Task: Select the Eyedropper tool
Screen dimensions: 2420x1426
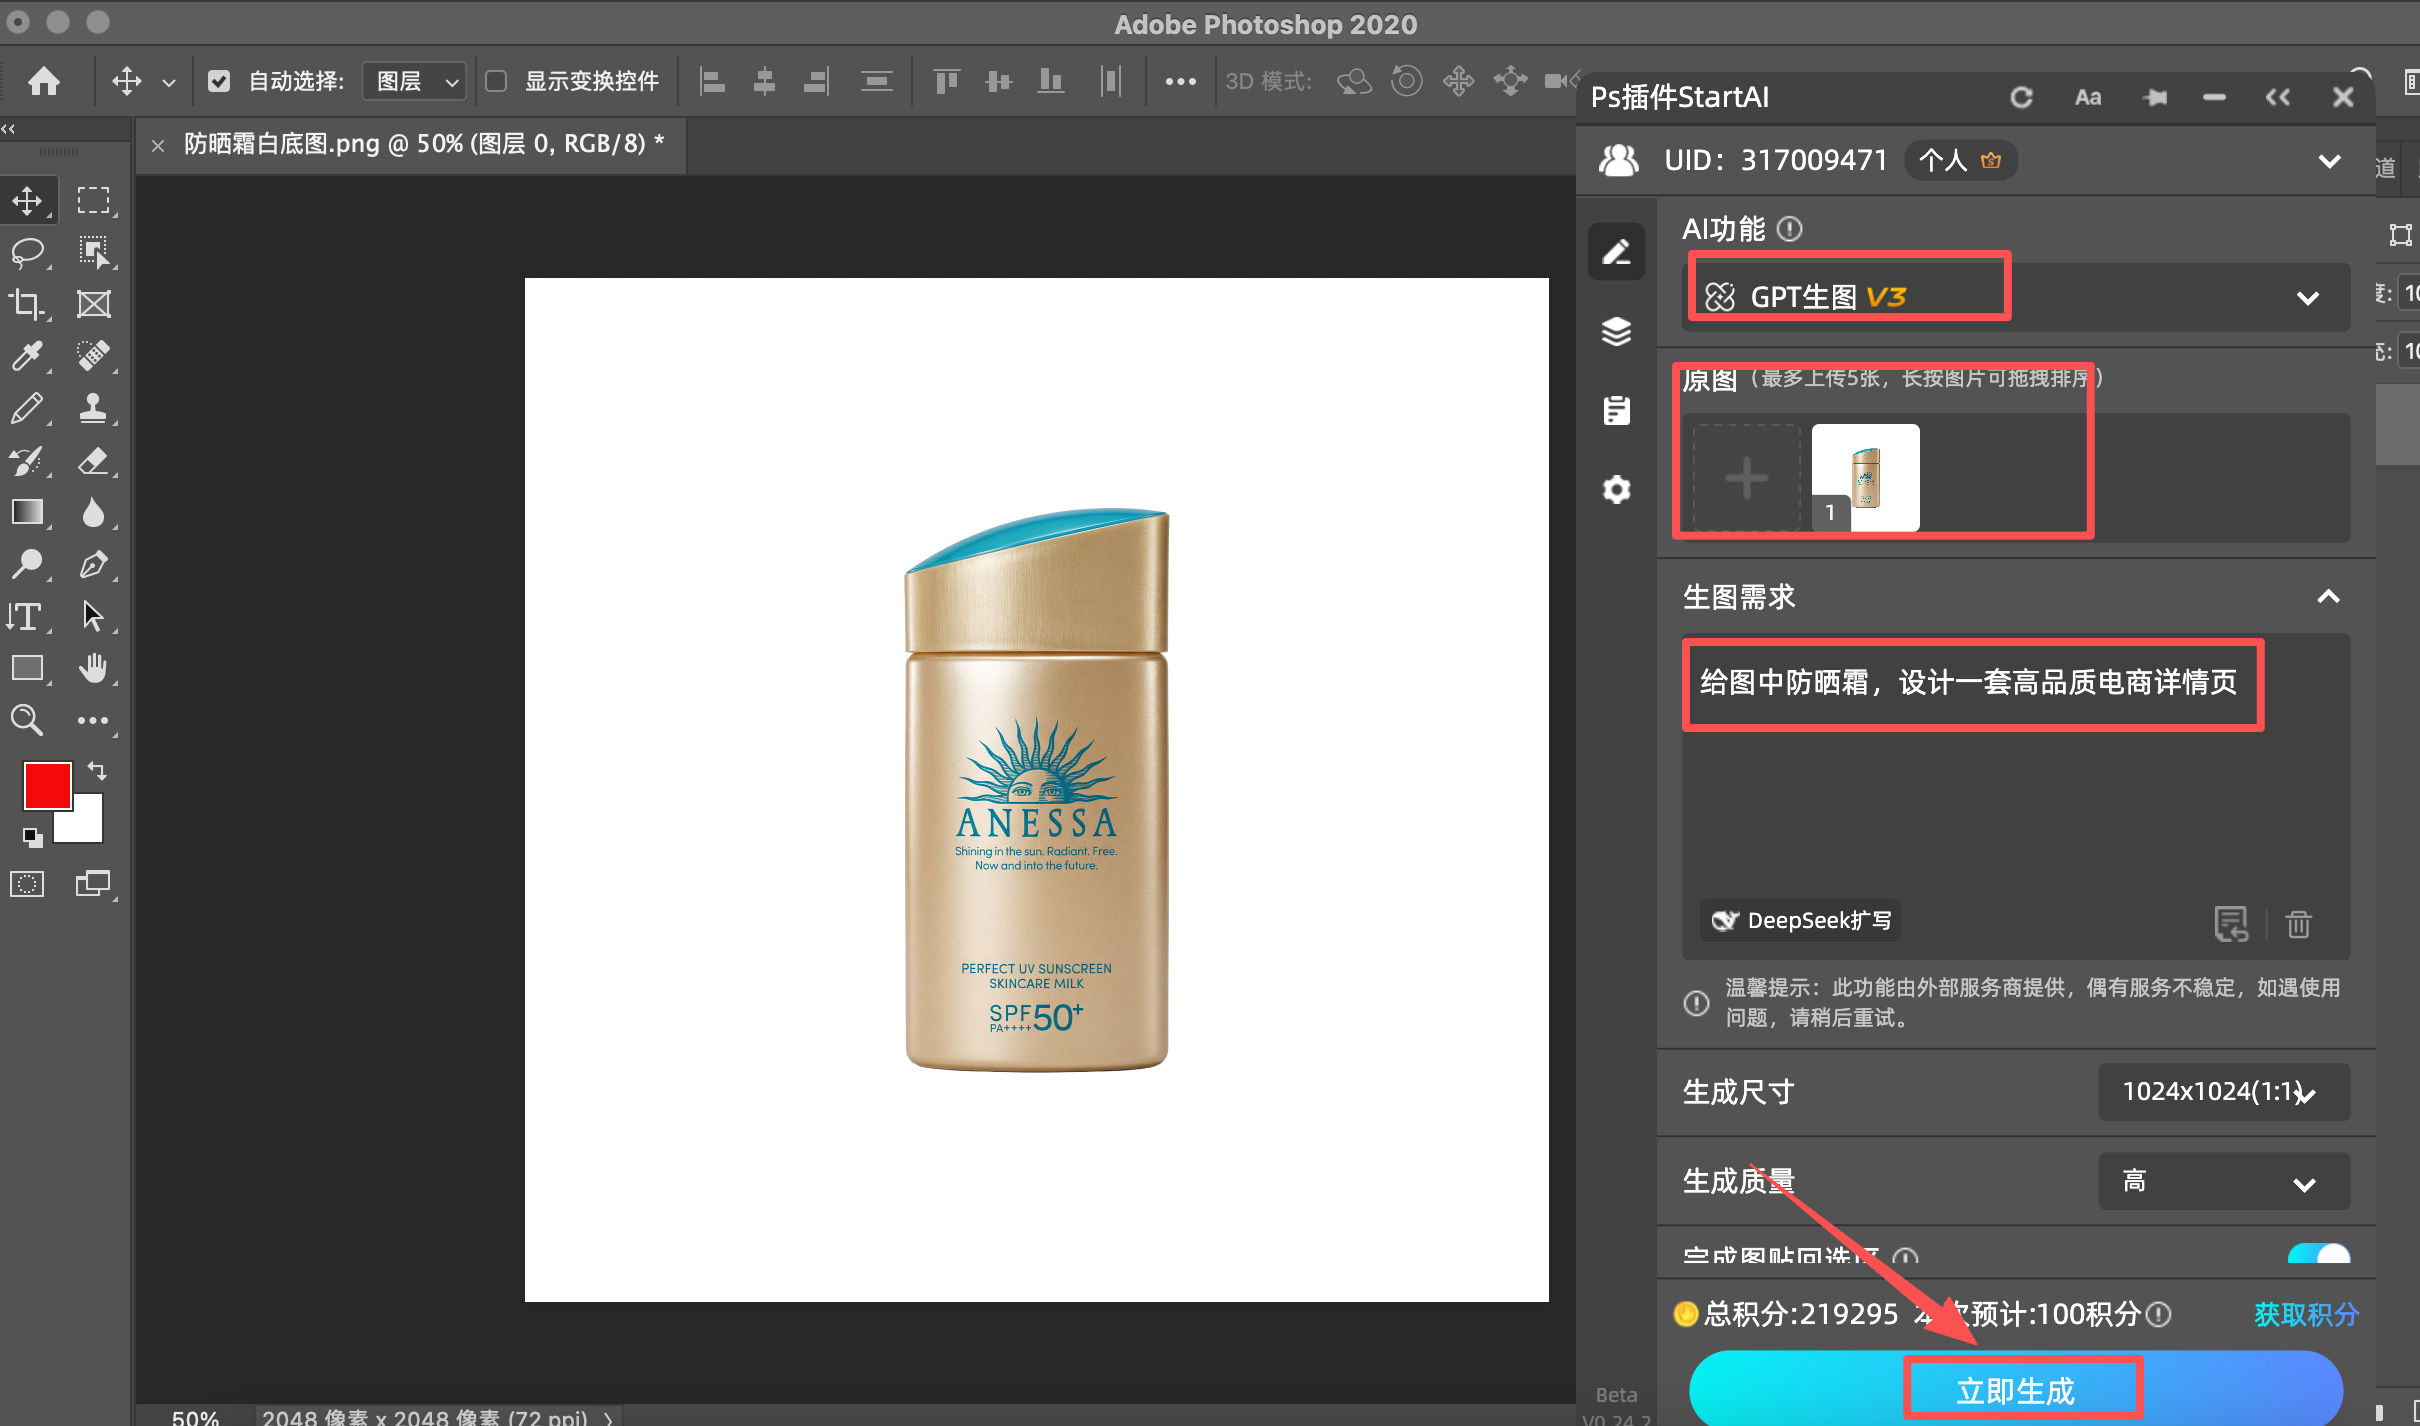Action: 28,356
